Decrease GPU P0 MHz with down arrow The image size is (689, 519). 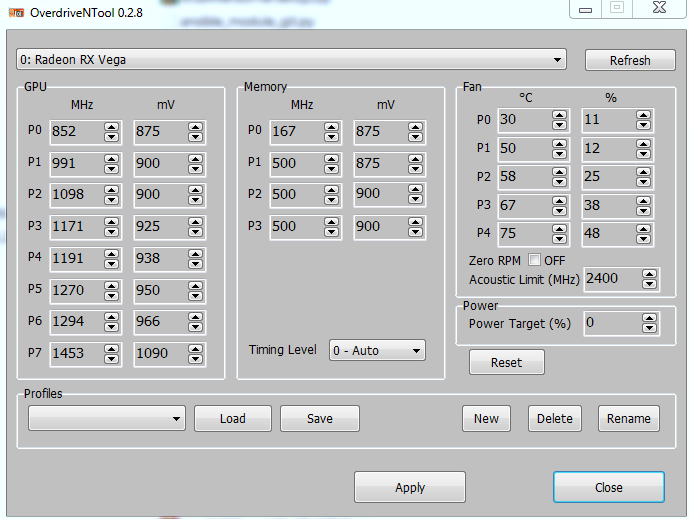[111, 137]
